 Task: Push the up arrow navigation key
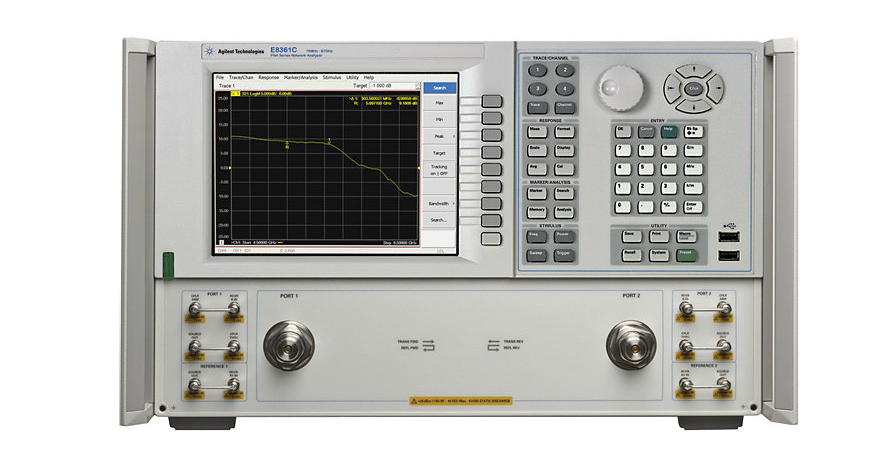693,71
